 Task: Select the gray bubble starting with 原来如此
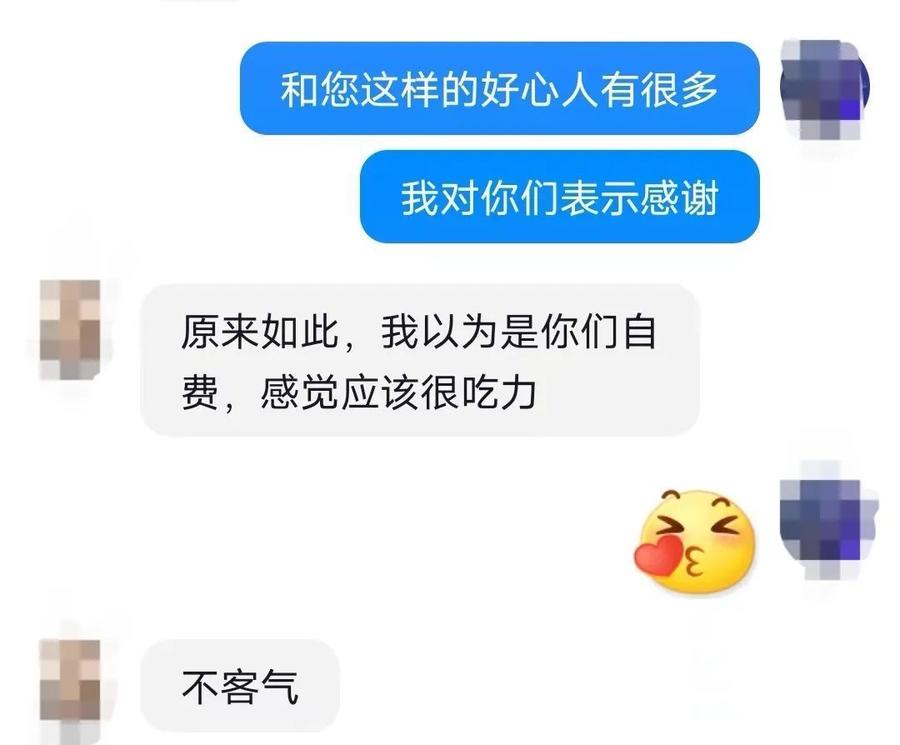420,360
